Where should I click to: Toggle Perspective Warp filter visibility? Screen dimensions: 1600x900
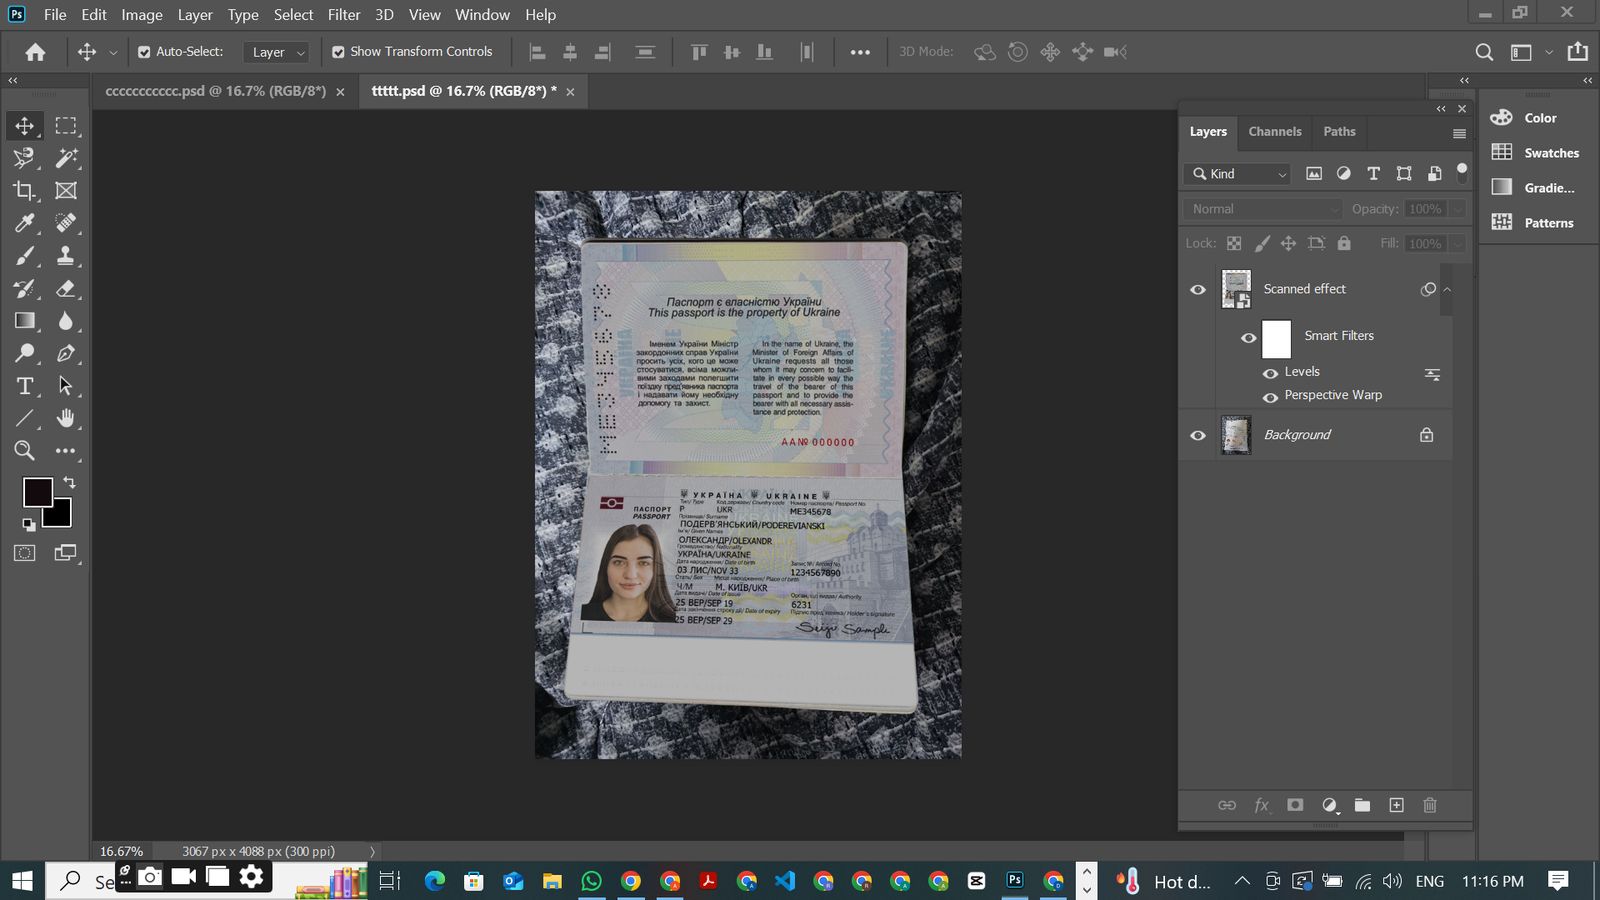[1270, 397]
